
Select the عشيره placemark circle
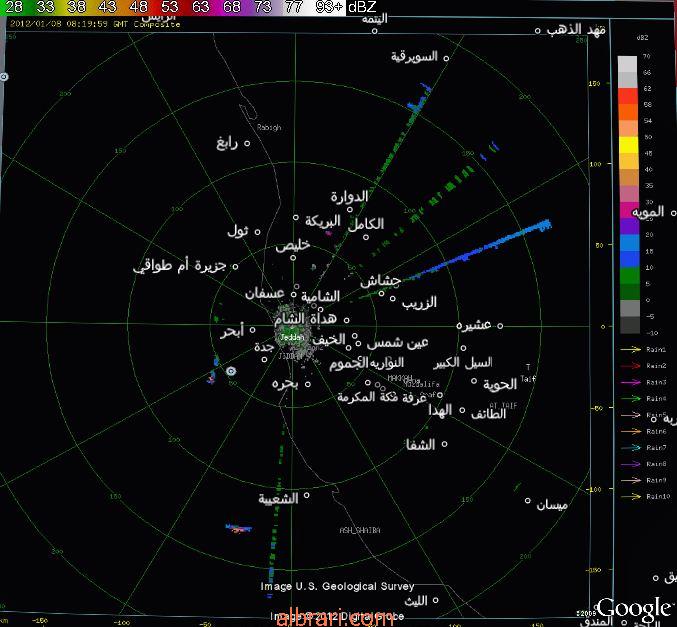click(500, 326)
